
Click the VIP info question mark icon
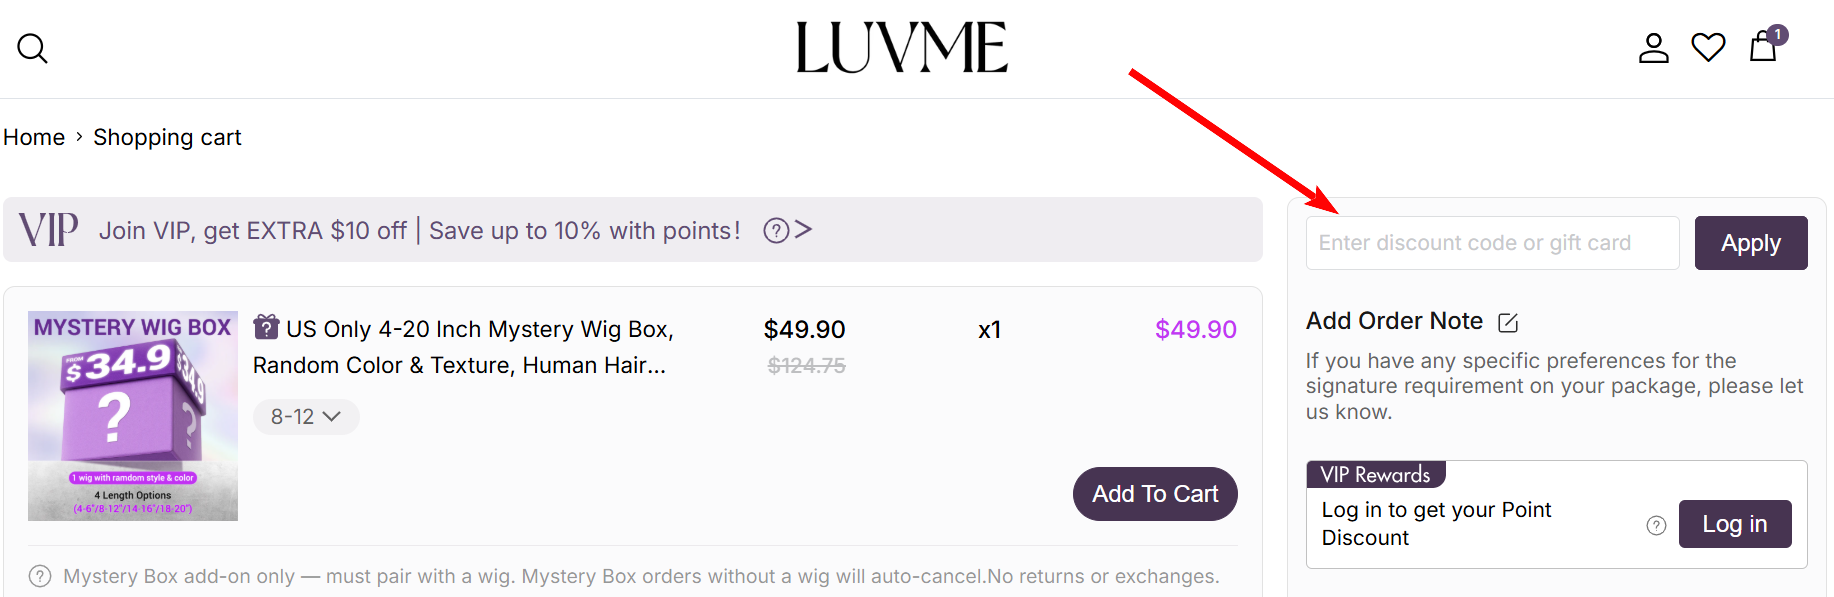(x=776, y=231)
